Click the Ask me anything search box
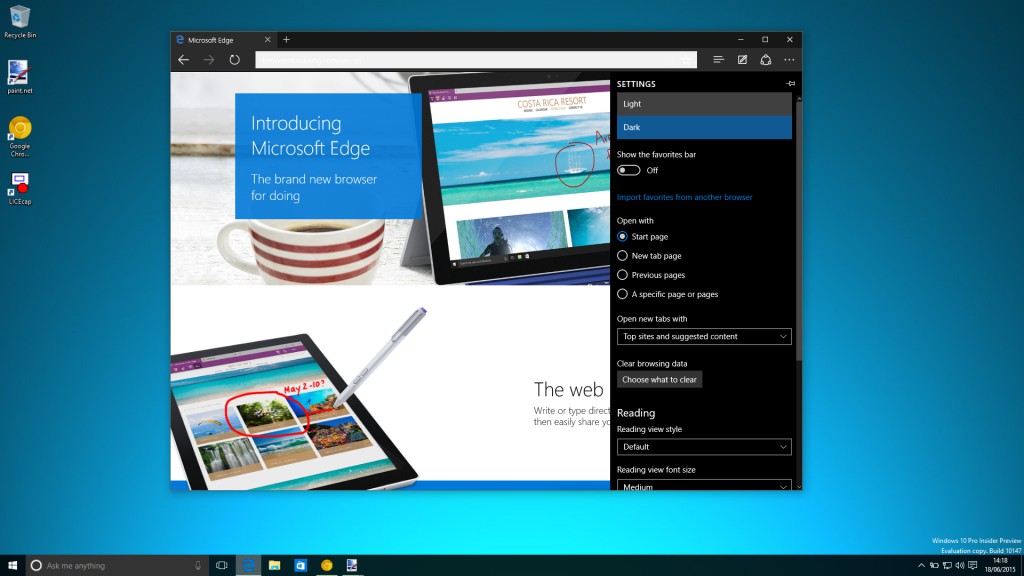 pos(118,566)
